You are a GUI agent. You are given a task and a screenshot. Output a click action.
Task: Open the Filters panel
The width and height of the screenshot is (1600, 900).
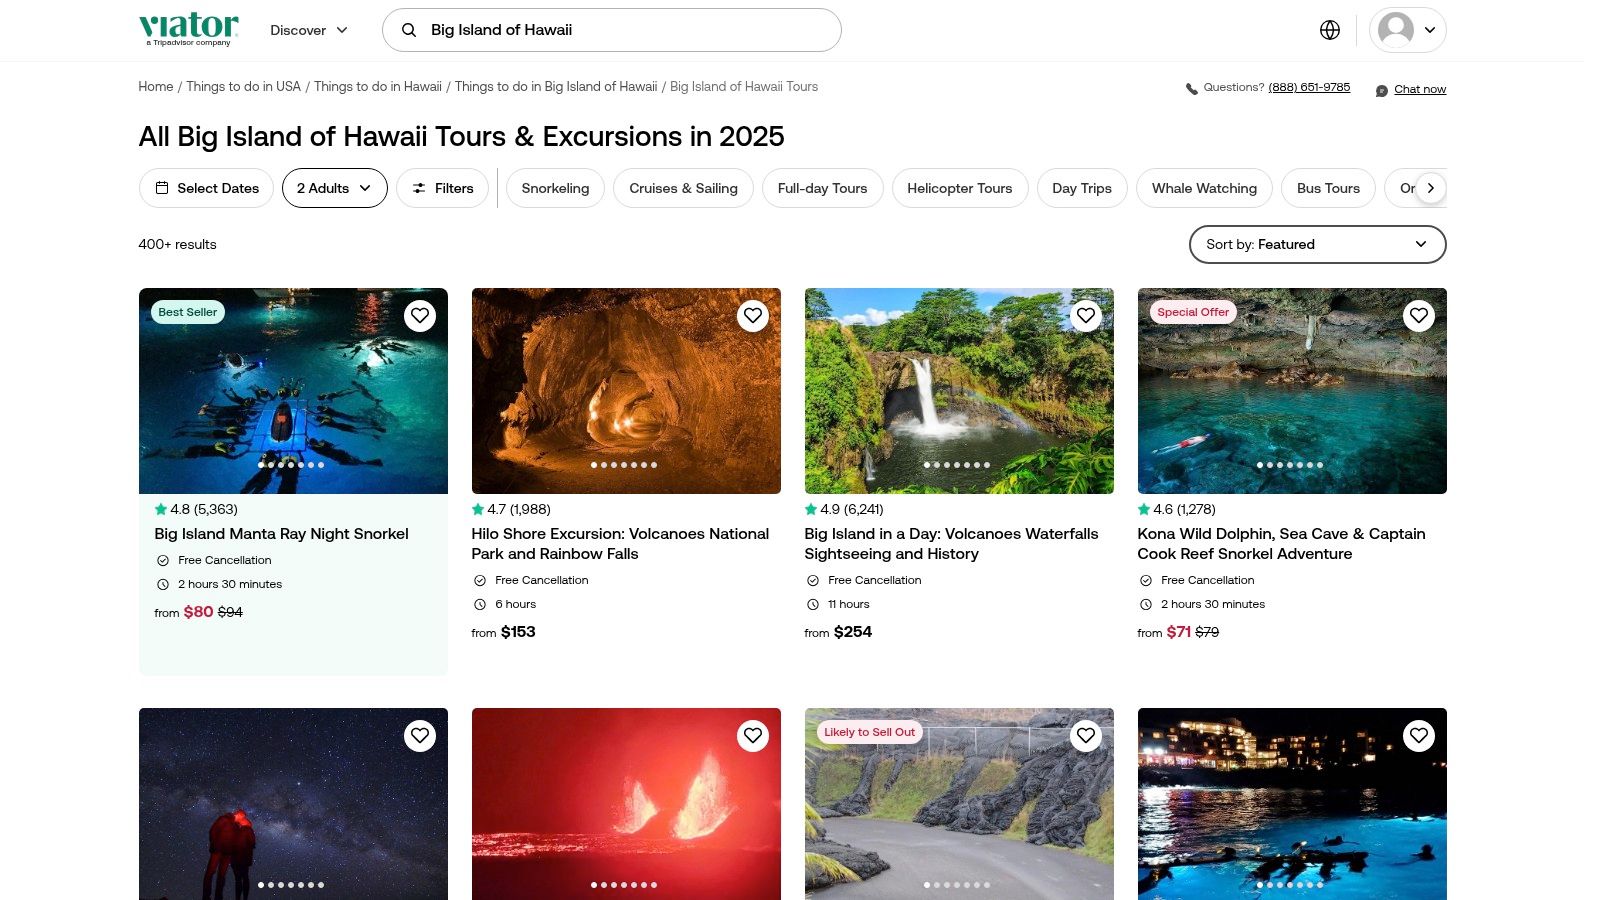(x=442, y=188)
